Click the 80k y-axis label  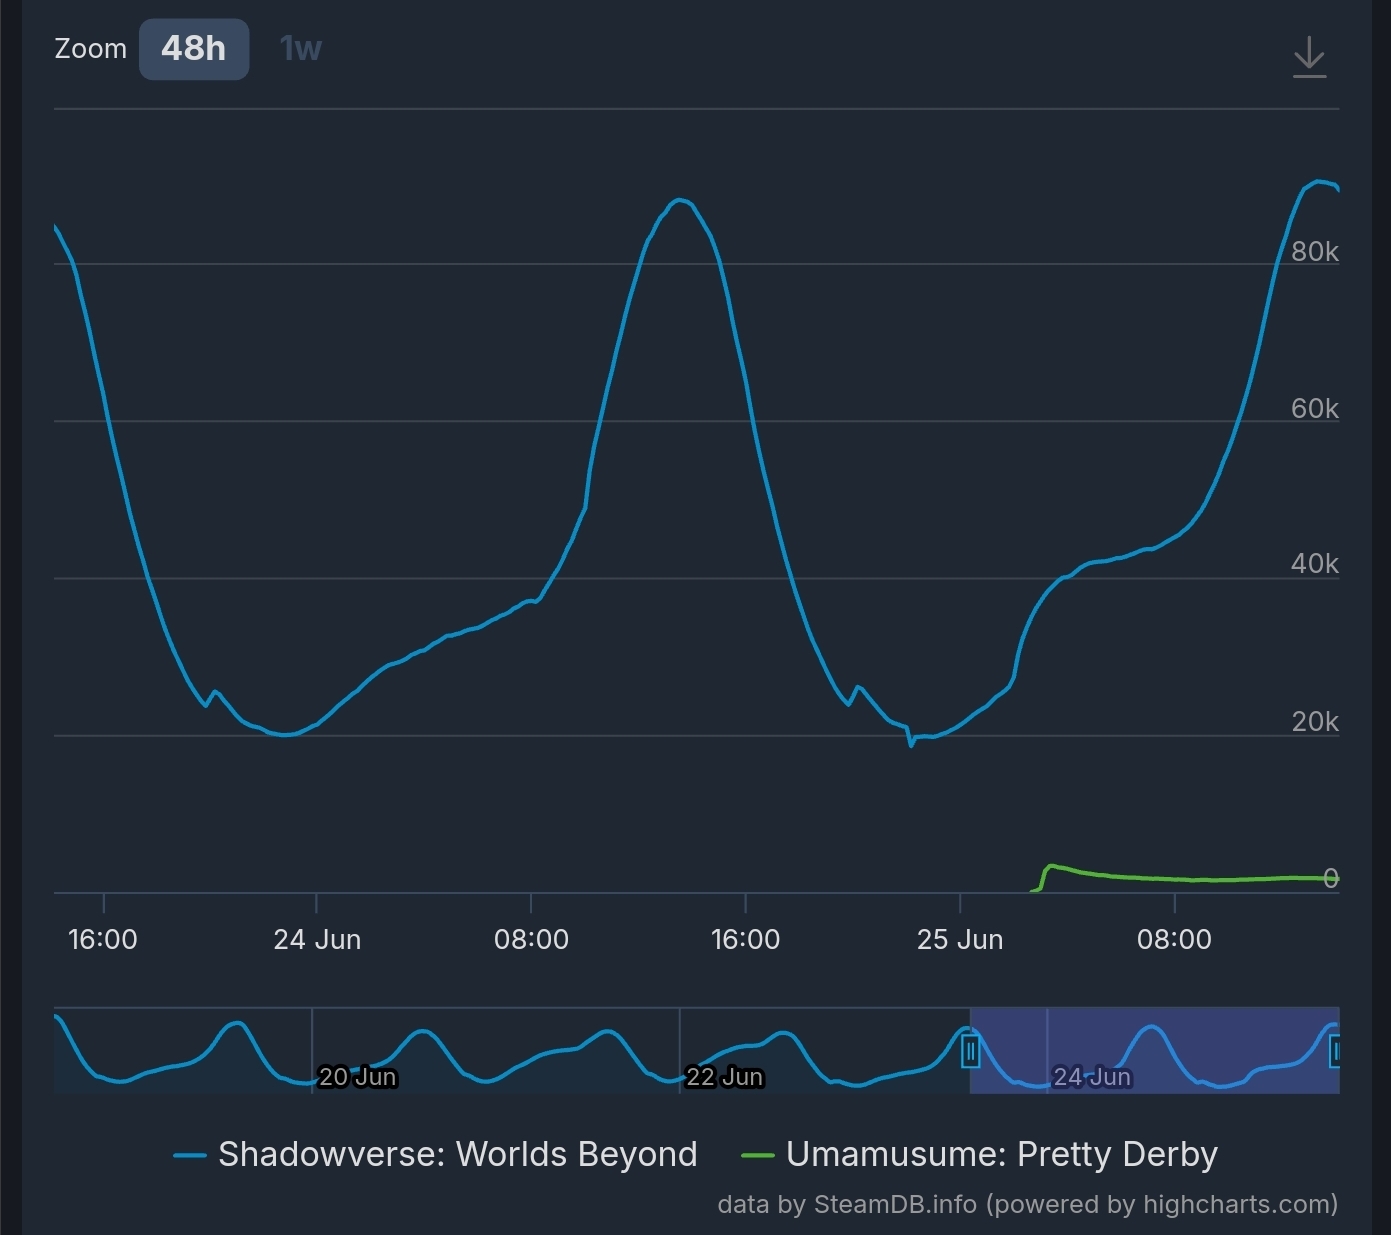(1314, 251)
